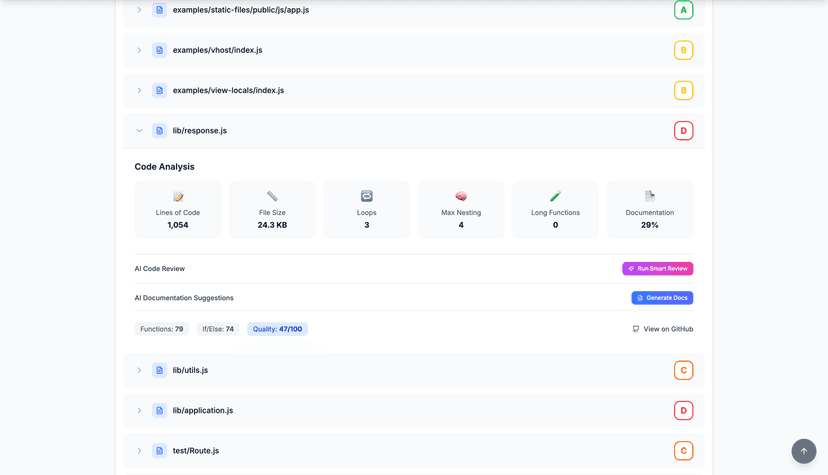
Task: Click the red D grade badge for lib/response.js
Action: [x=683, y=131]
